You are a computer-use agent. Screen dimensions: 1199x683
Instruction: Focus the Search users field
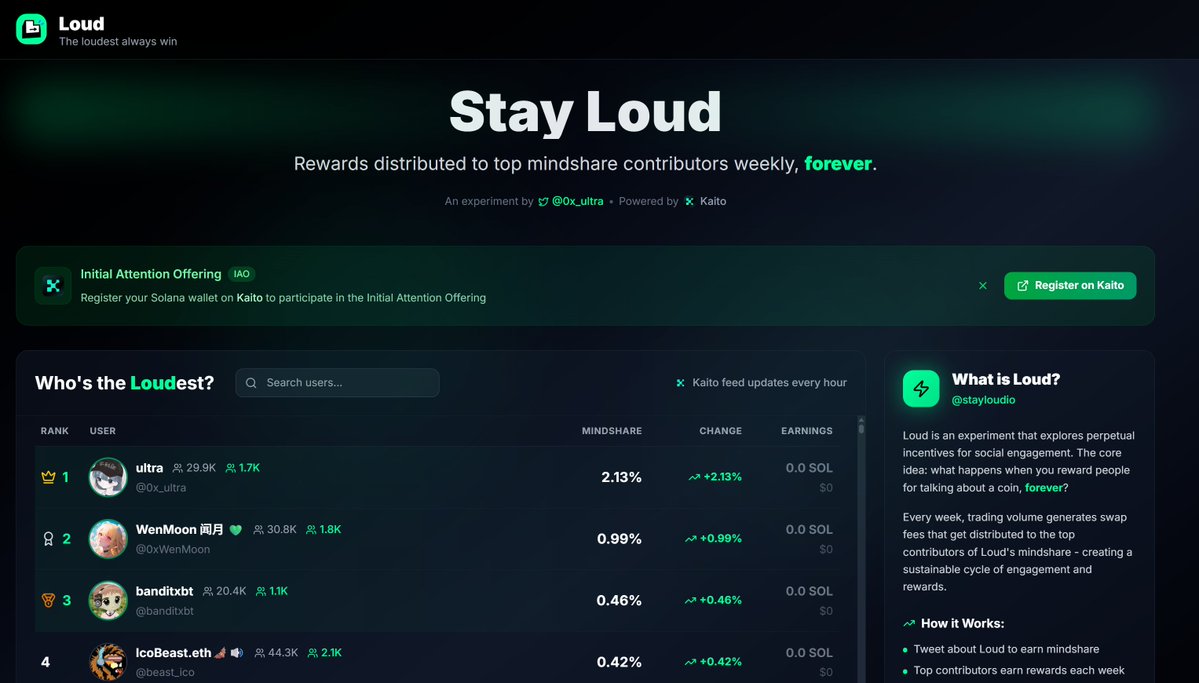337,382
